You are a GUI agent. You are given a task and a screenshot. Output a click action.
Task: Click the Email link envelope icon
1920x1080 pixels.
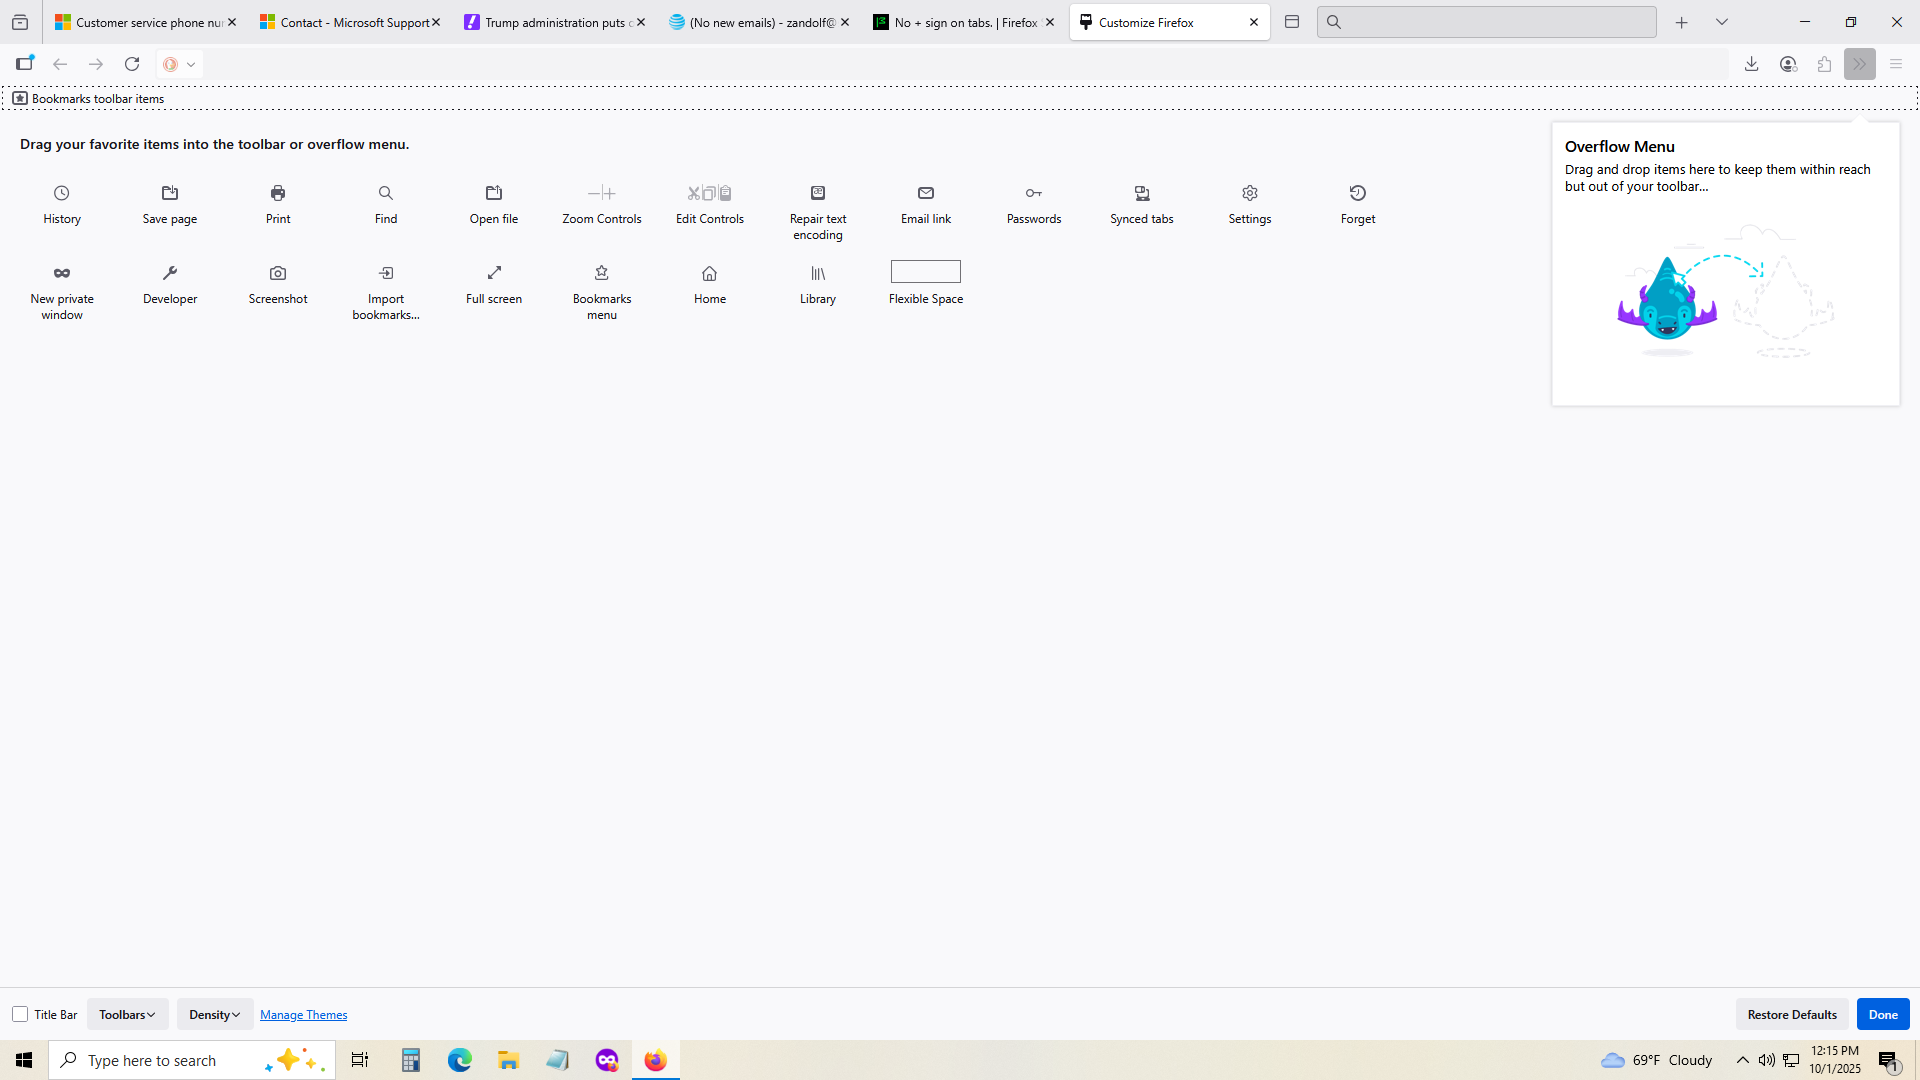click(926, 193)
